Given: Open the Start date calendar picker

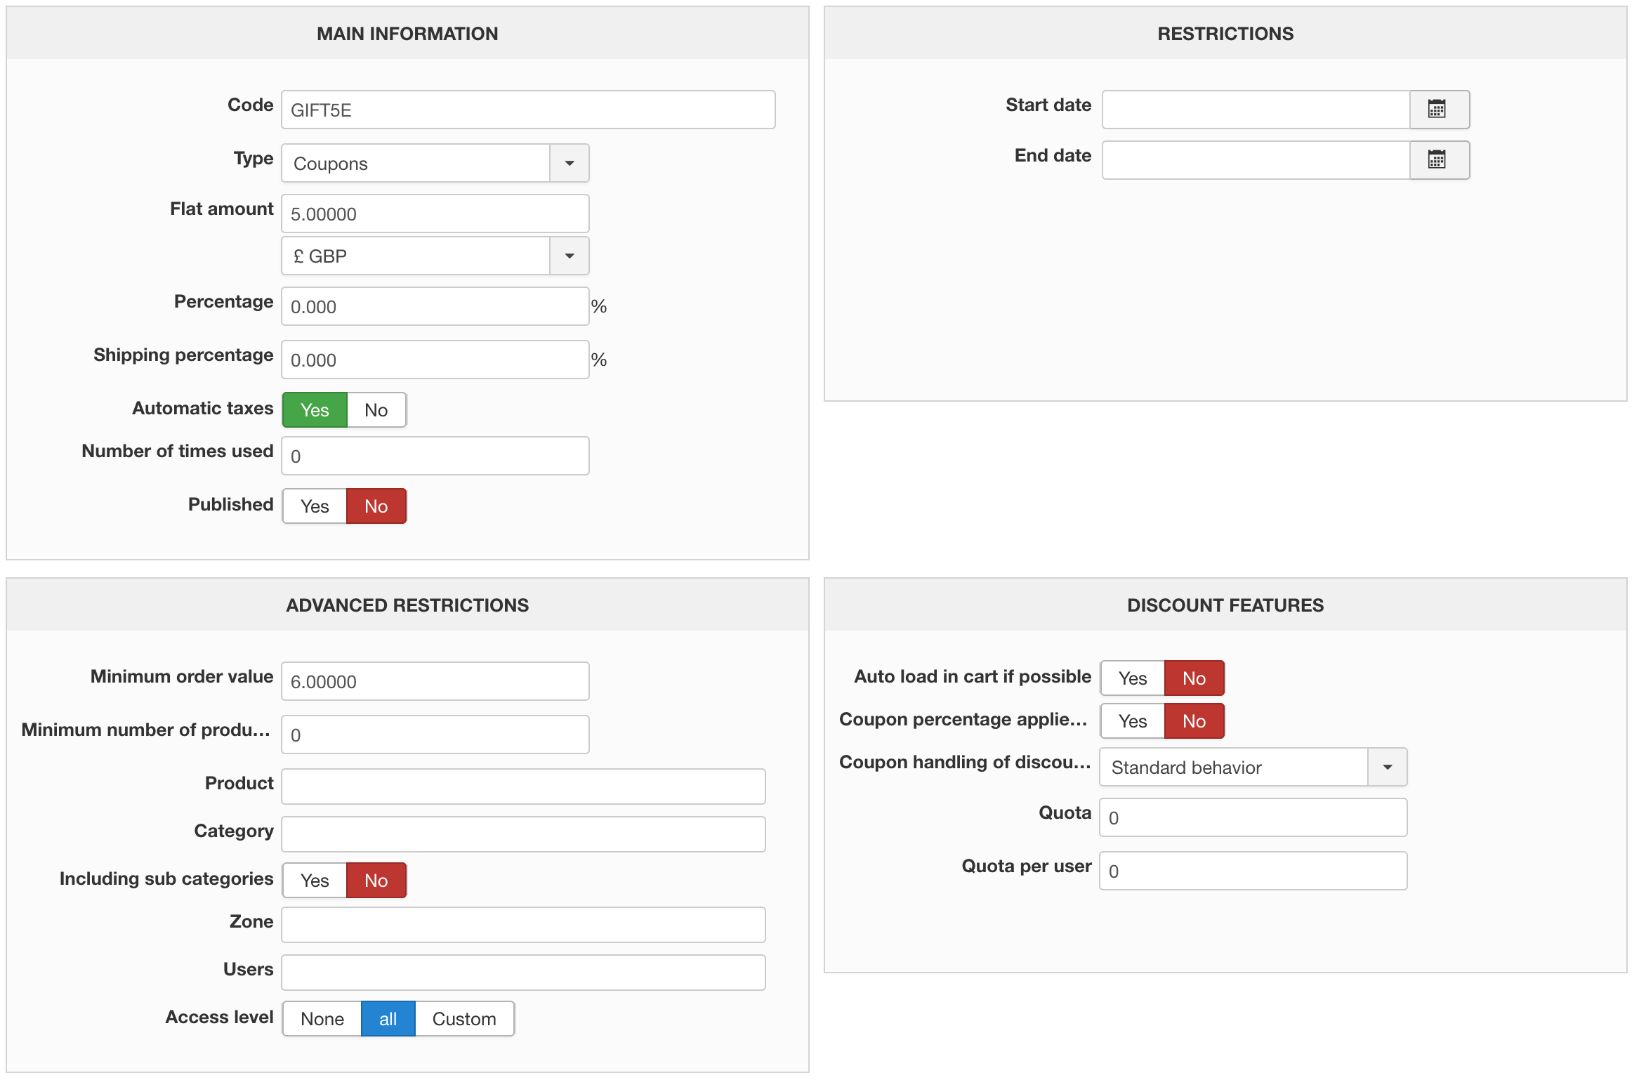Looking at the screenshot, I should [1438, 110].
